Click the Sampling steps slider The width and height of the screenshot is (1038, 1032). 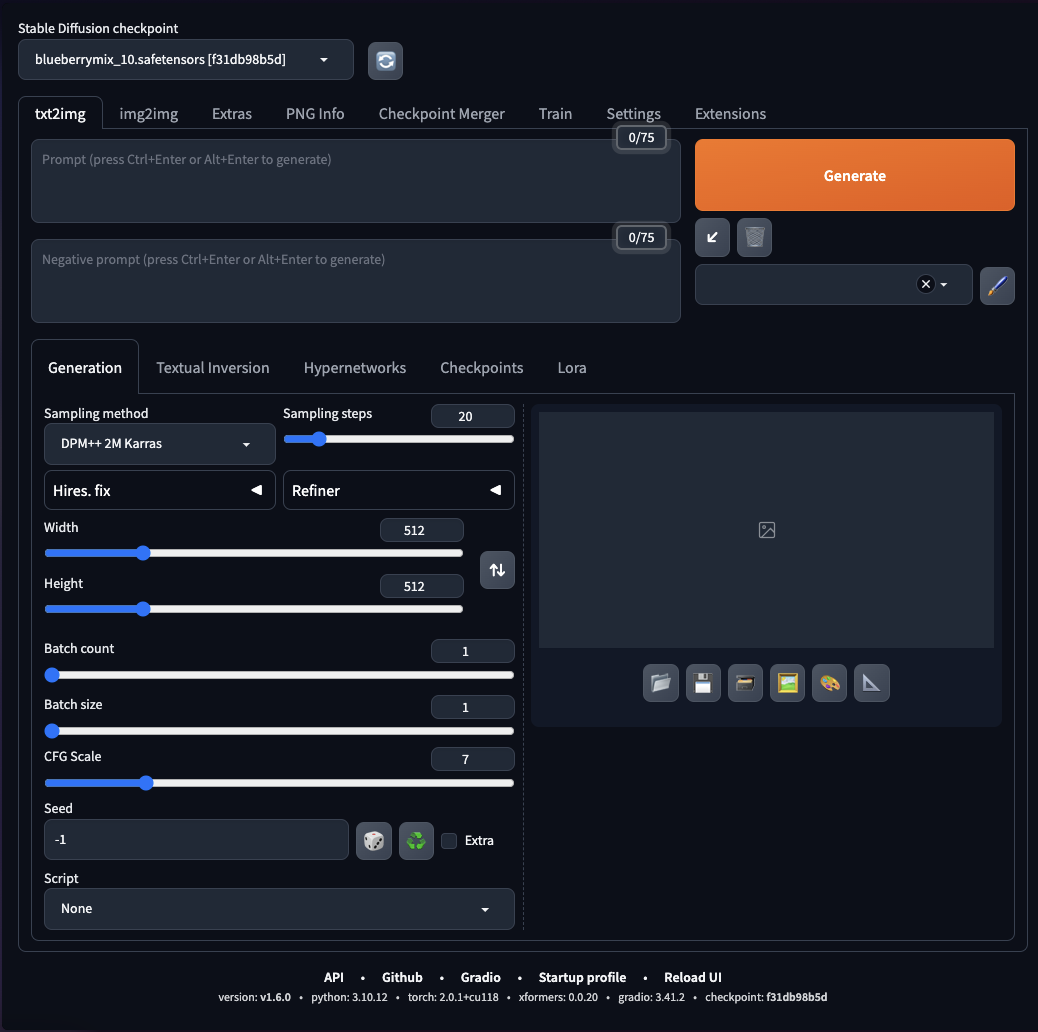[399, 439]
